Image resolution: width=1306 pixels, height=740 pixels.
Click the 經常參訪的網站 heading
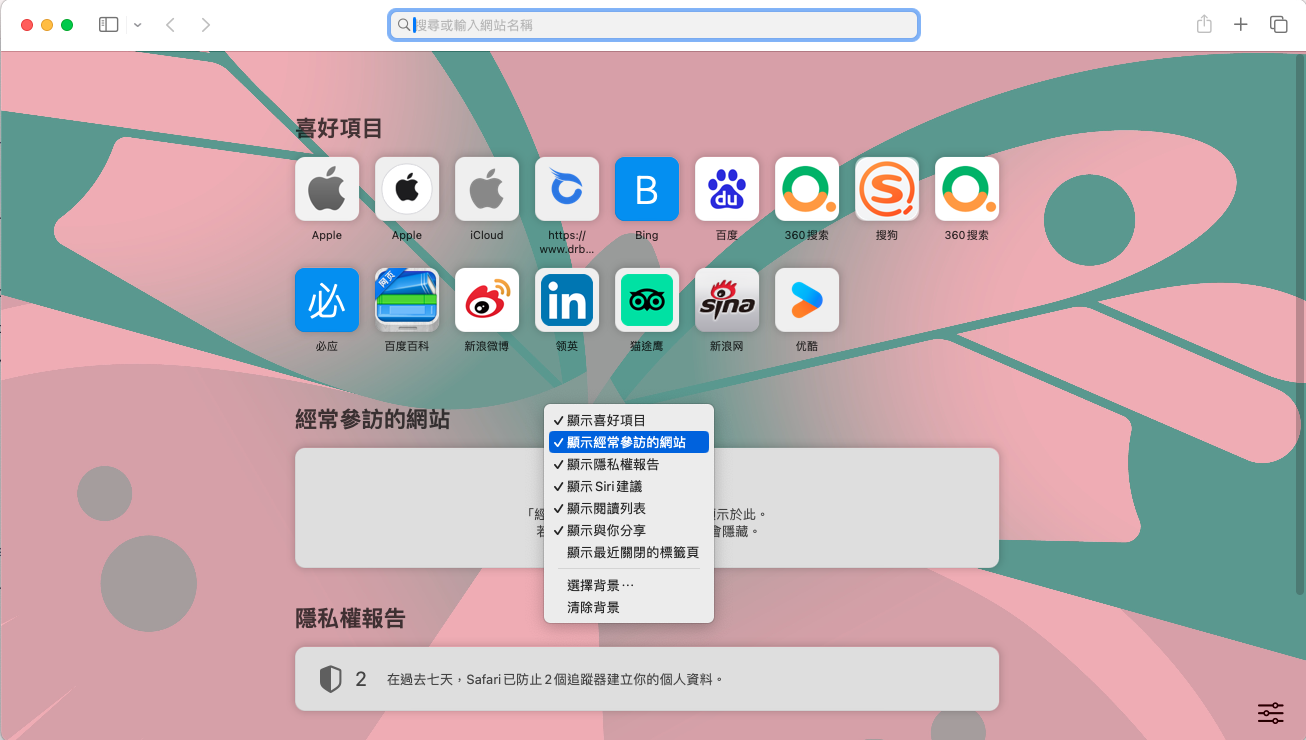(x=372, y=419)
